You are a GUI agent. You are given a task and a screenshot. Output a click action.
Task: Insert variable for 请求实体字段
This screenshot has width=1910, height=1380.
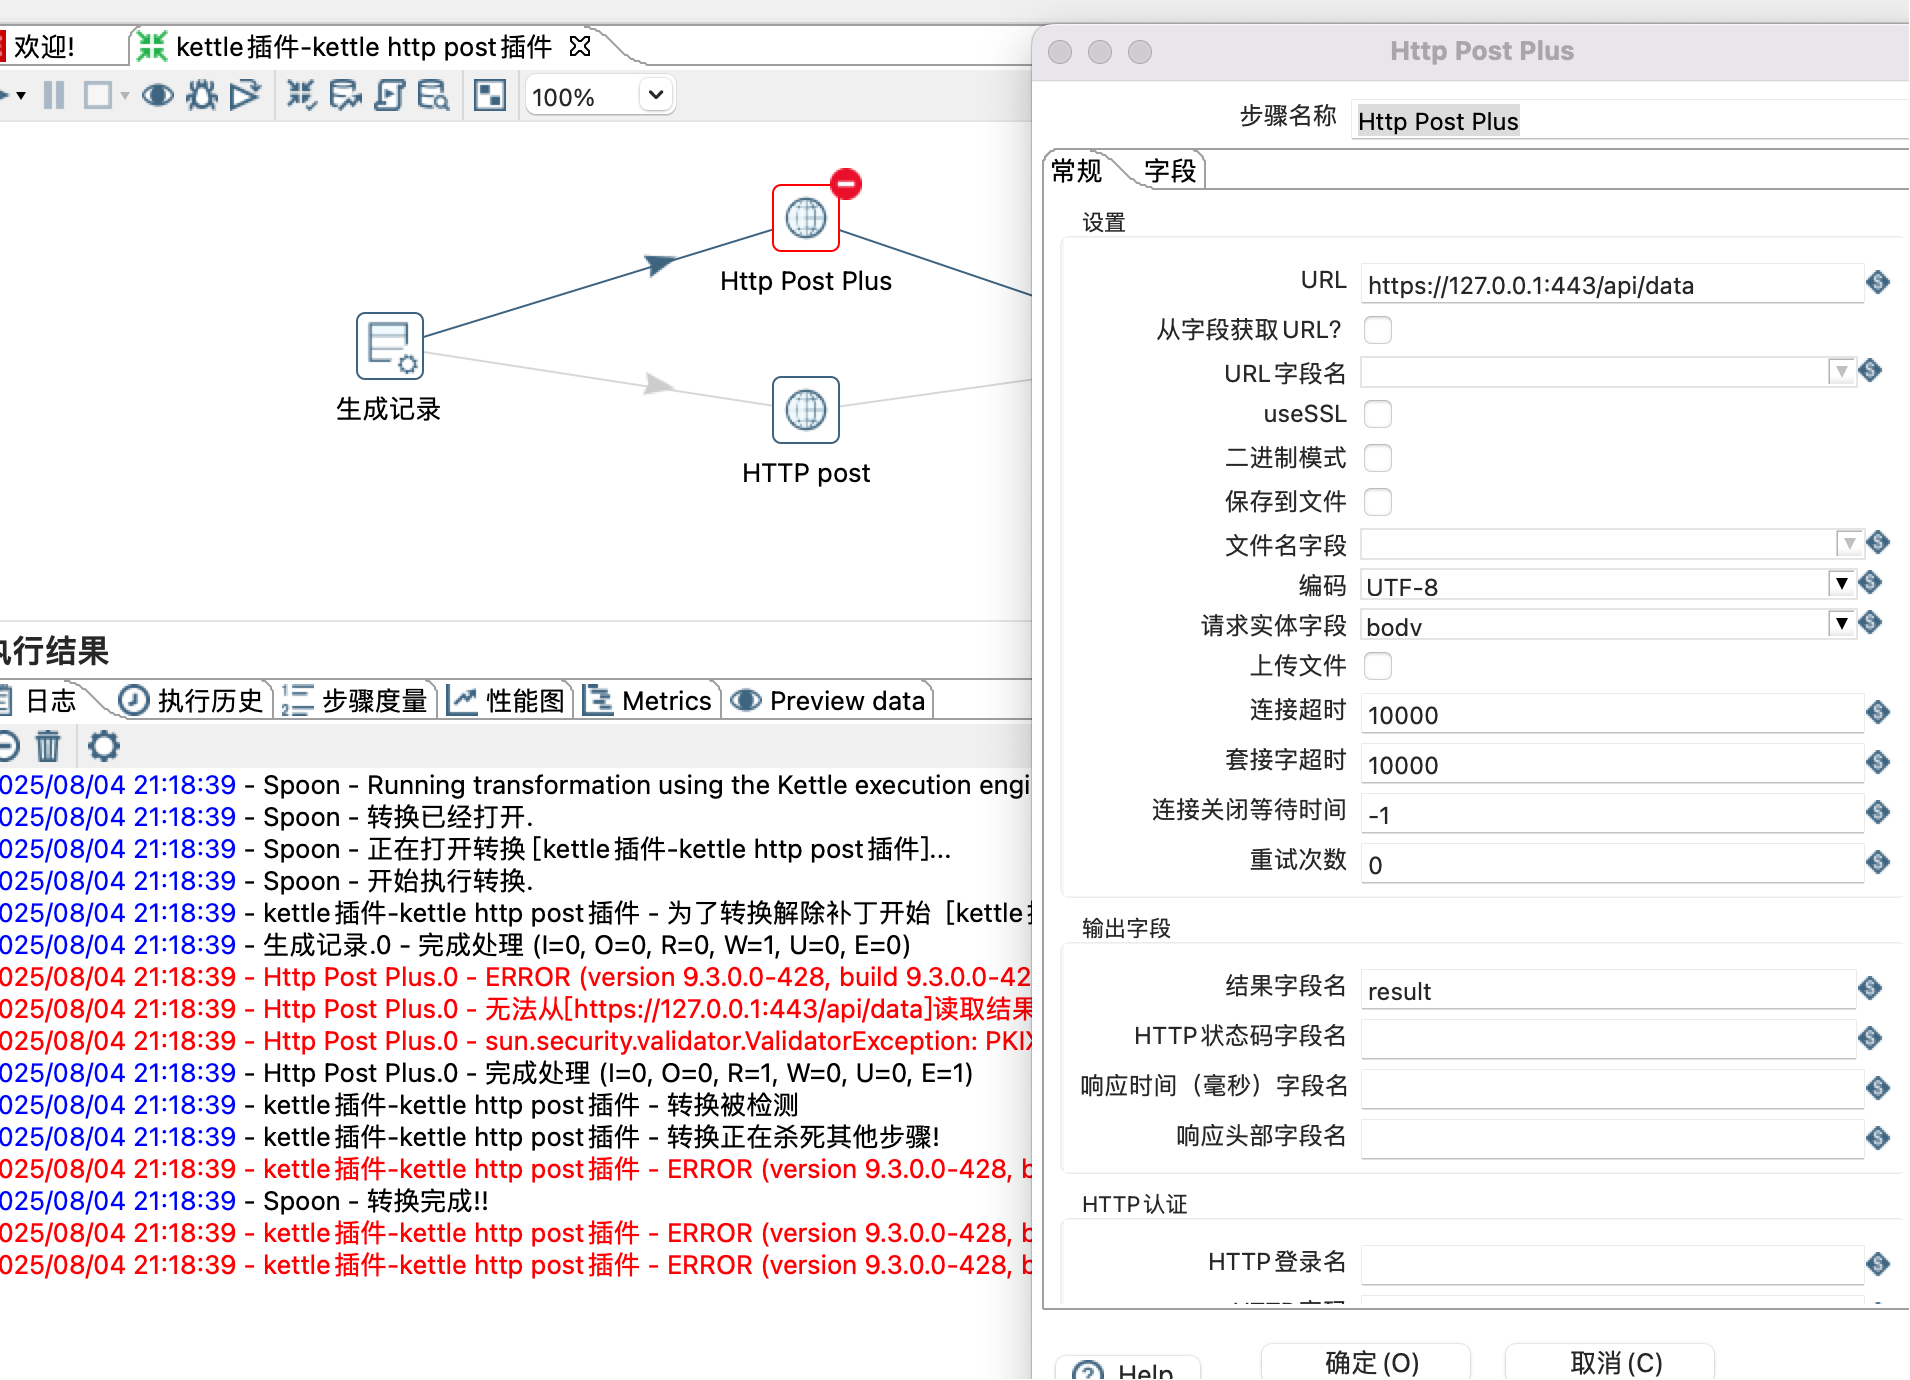1870,623
